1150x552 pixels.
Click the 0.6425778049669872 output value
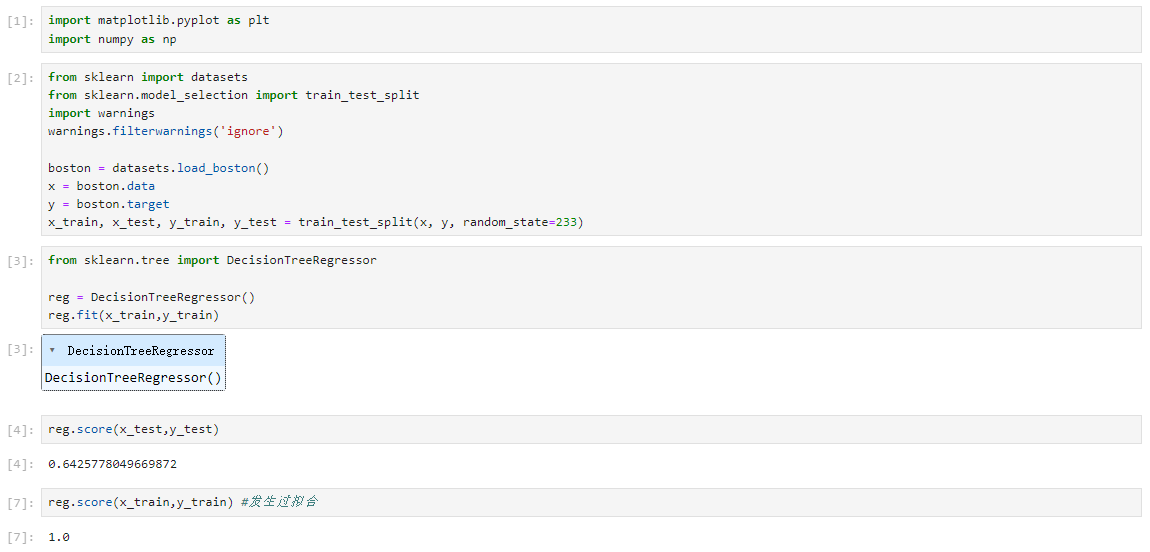tap(112, 464)
